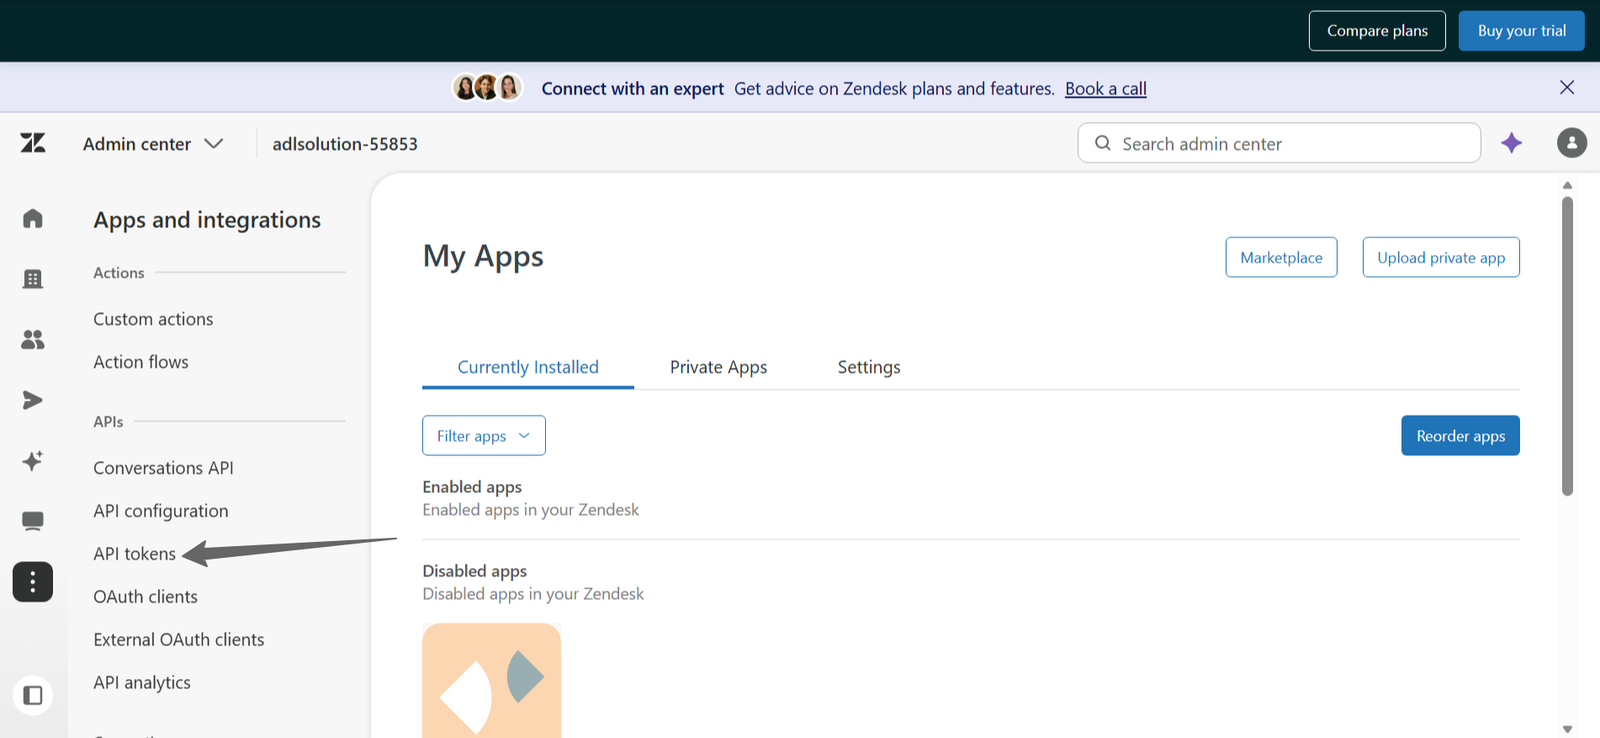1600x738 pixels.
Task: Open the Home sidebar icon
Action: [33, 218]
